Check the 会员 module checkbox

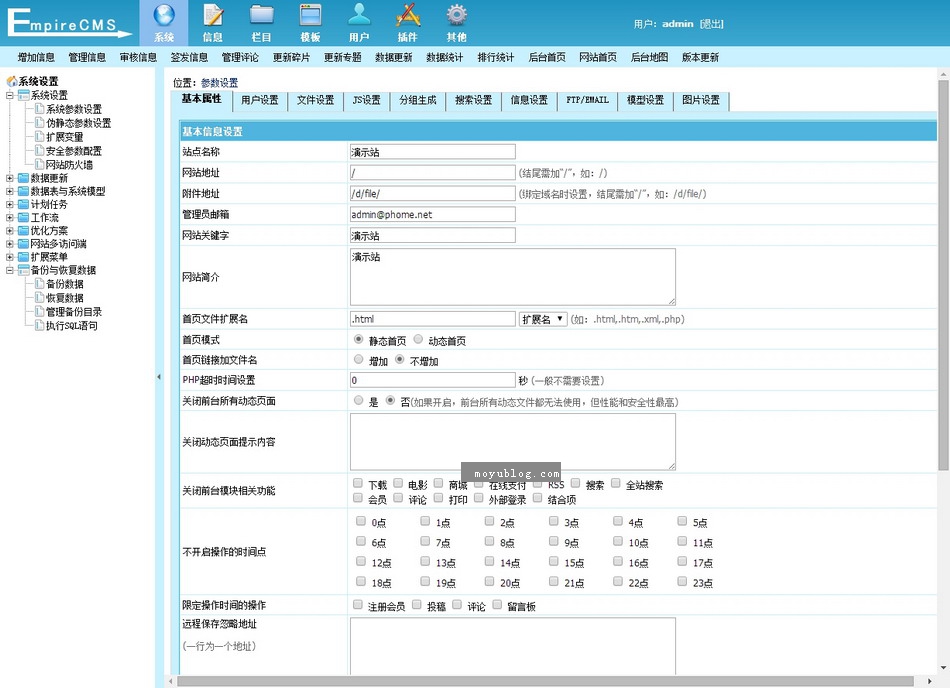pos(358,498)
